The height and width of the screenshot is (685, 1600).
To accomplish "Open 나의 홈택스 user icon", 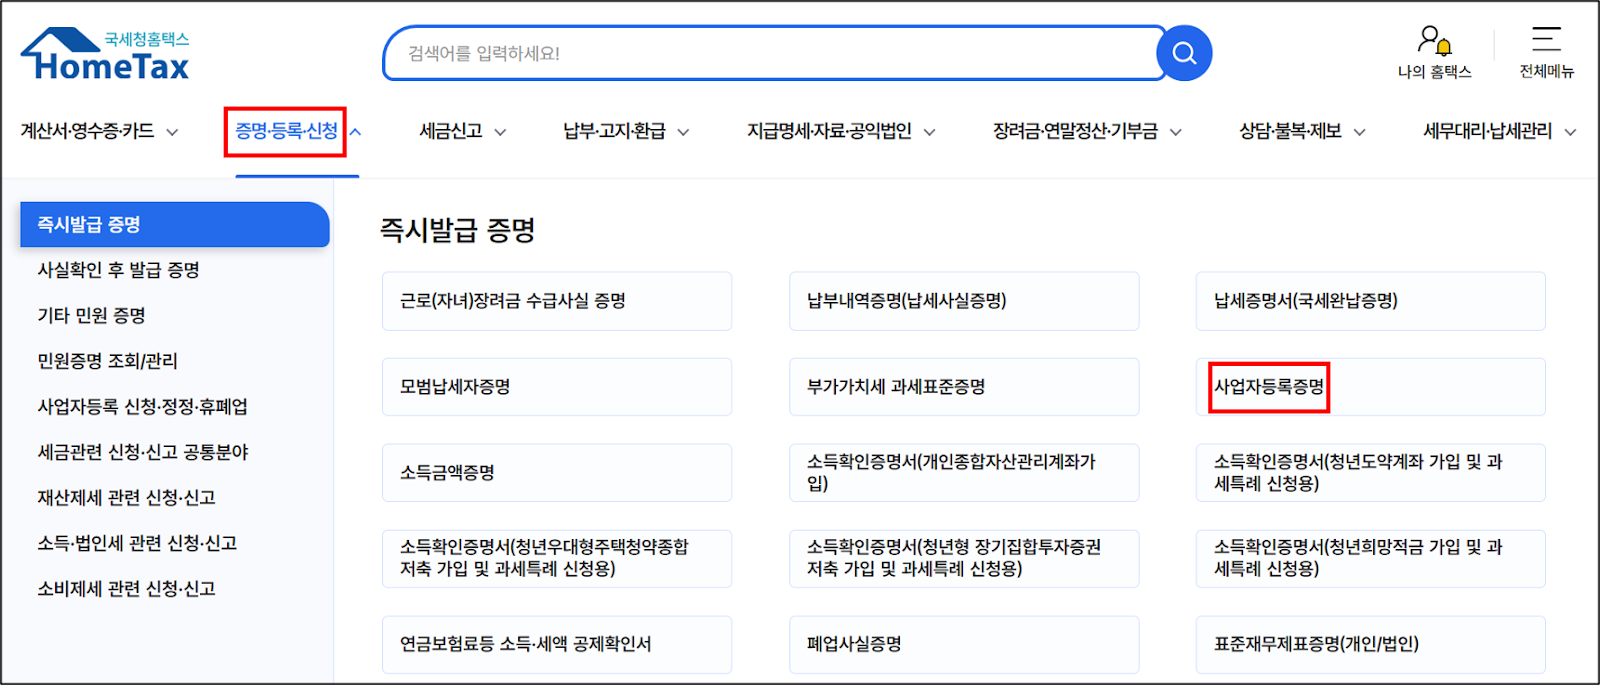I will 1434,42.
